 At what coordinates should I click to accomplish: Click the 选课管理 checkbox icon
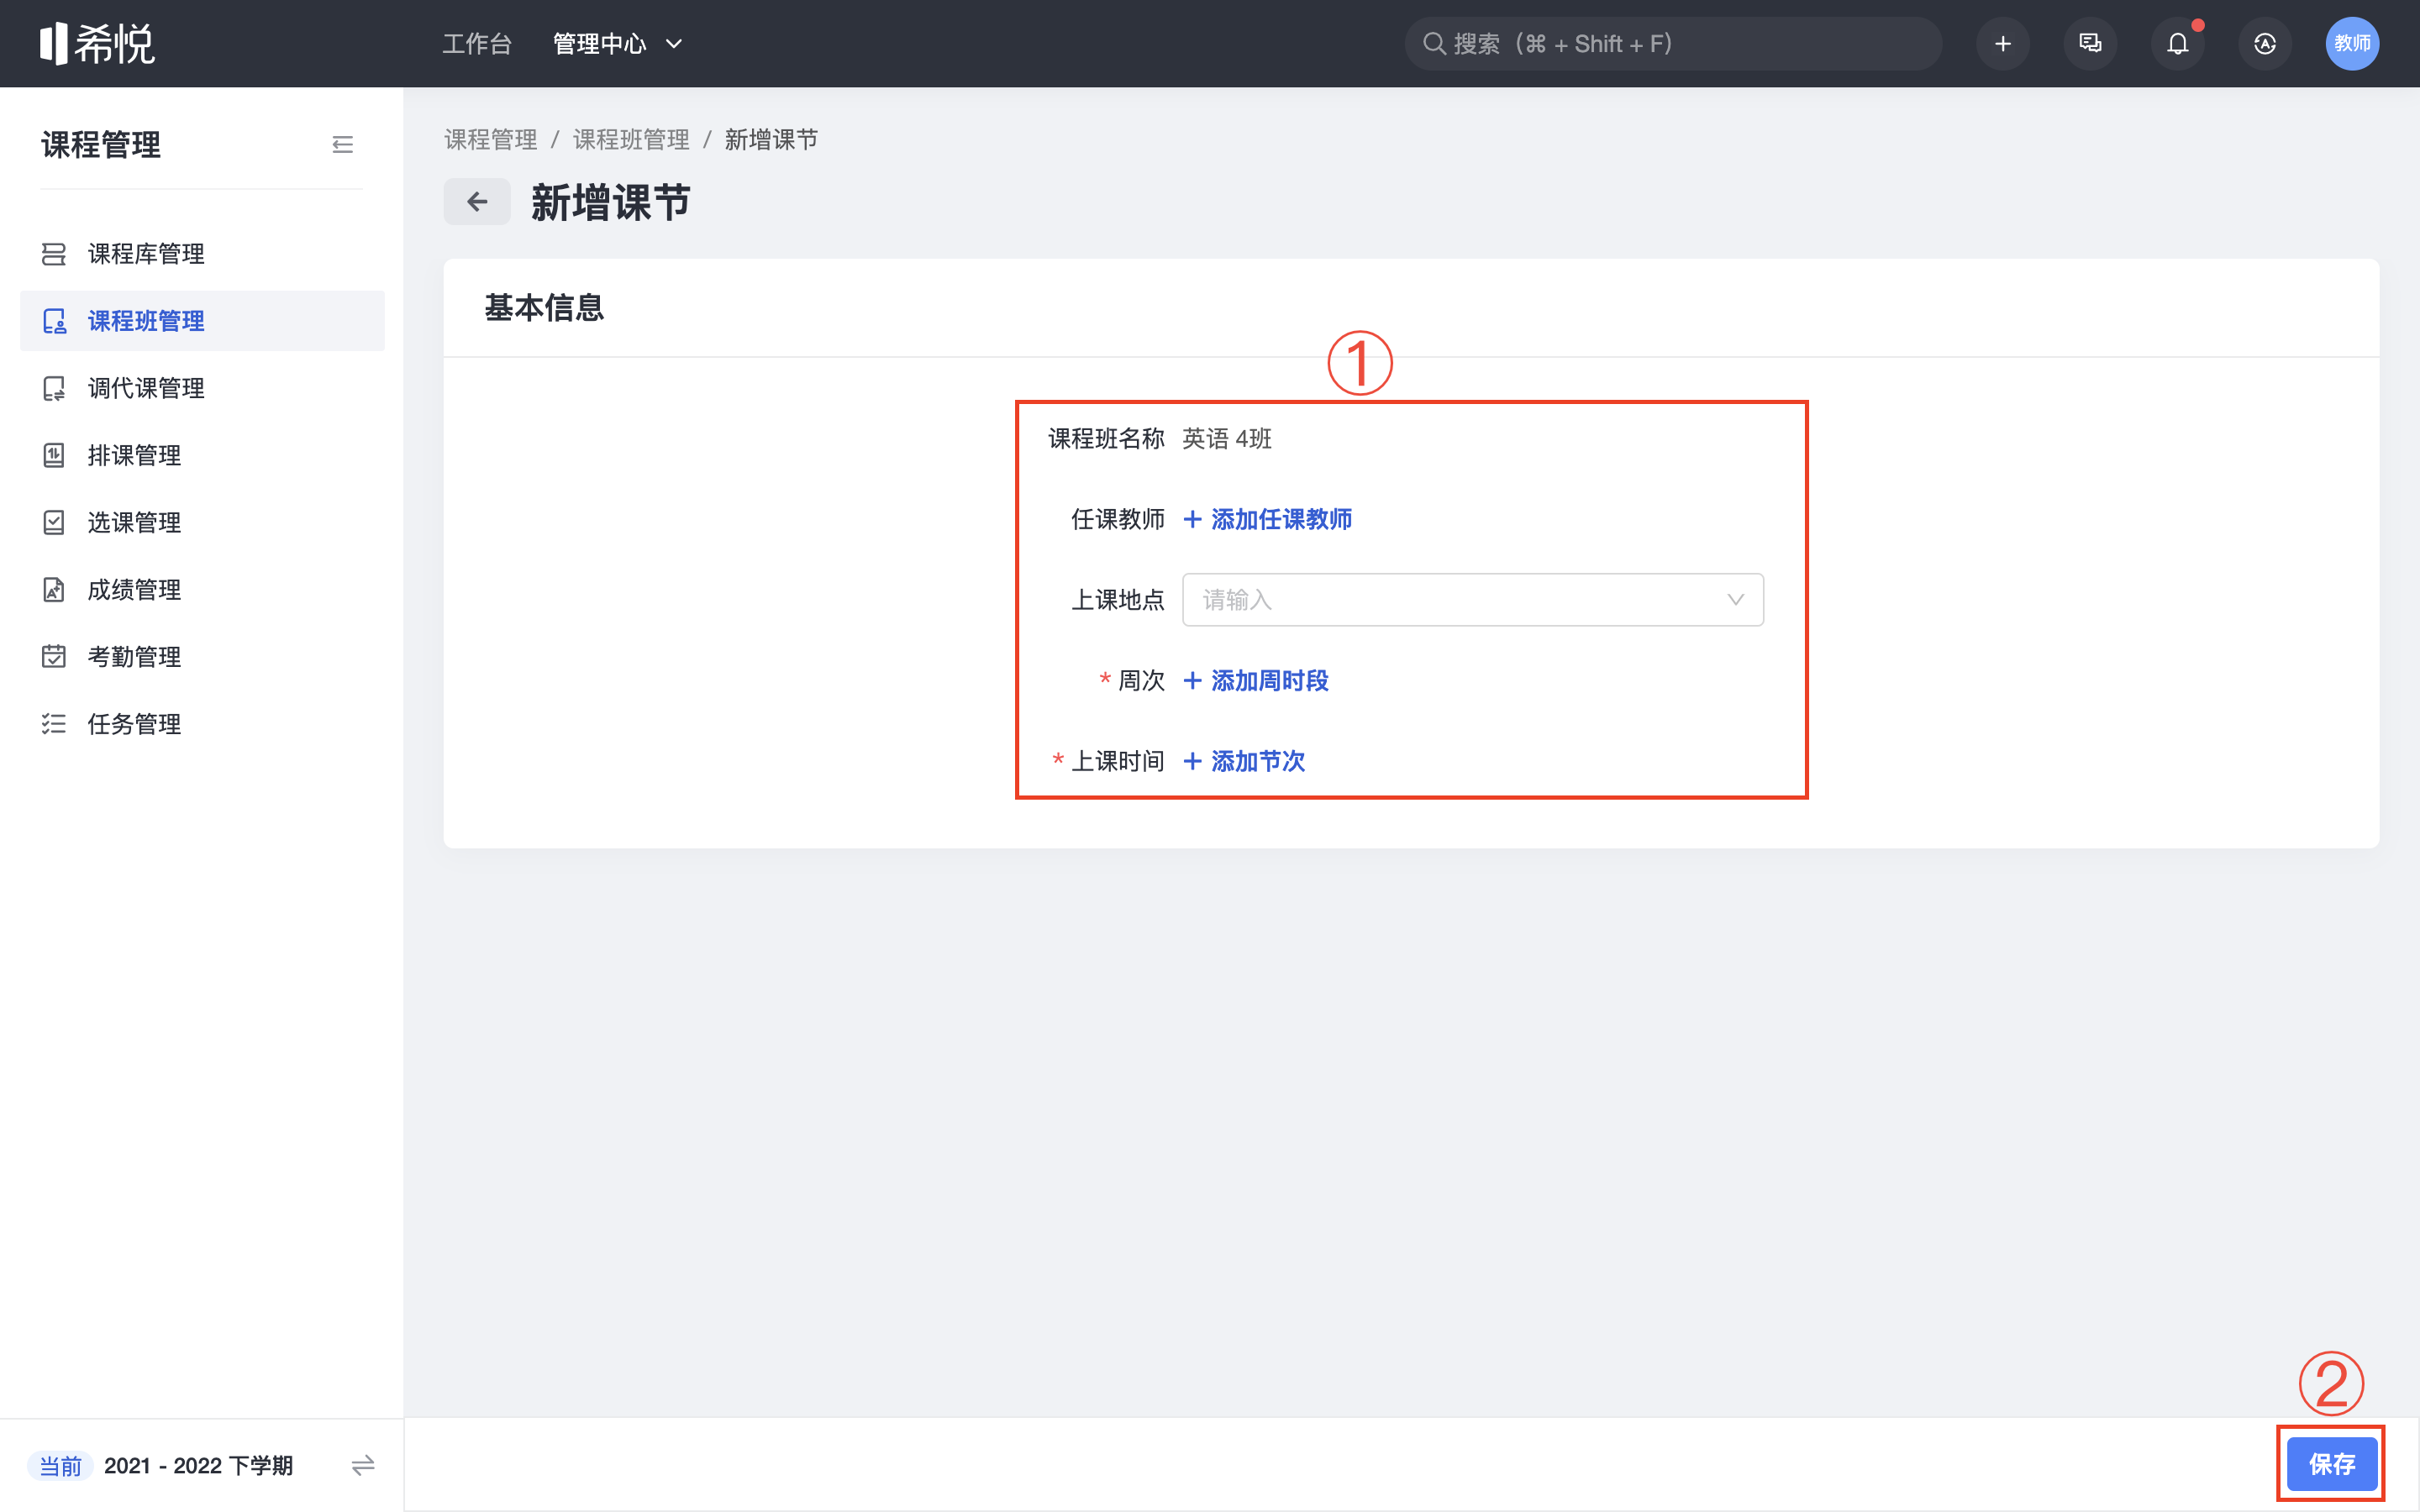coord(54,522)
